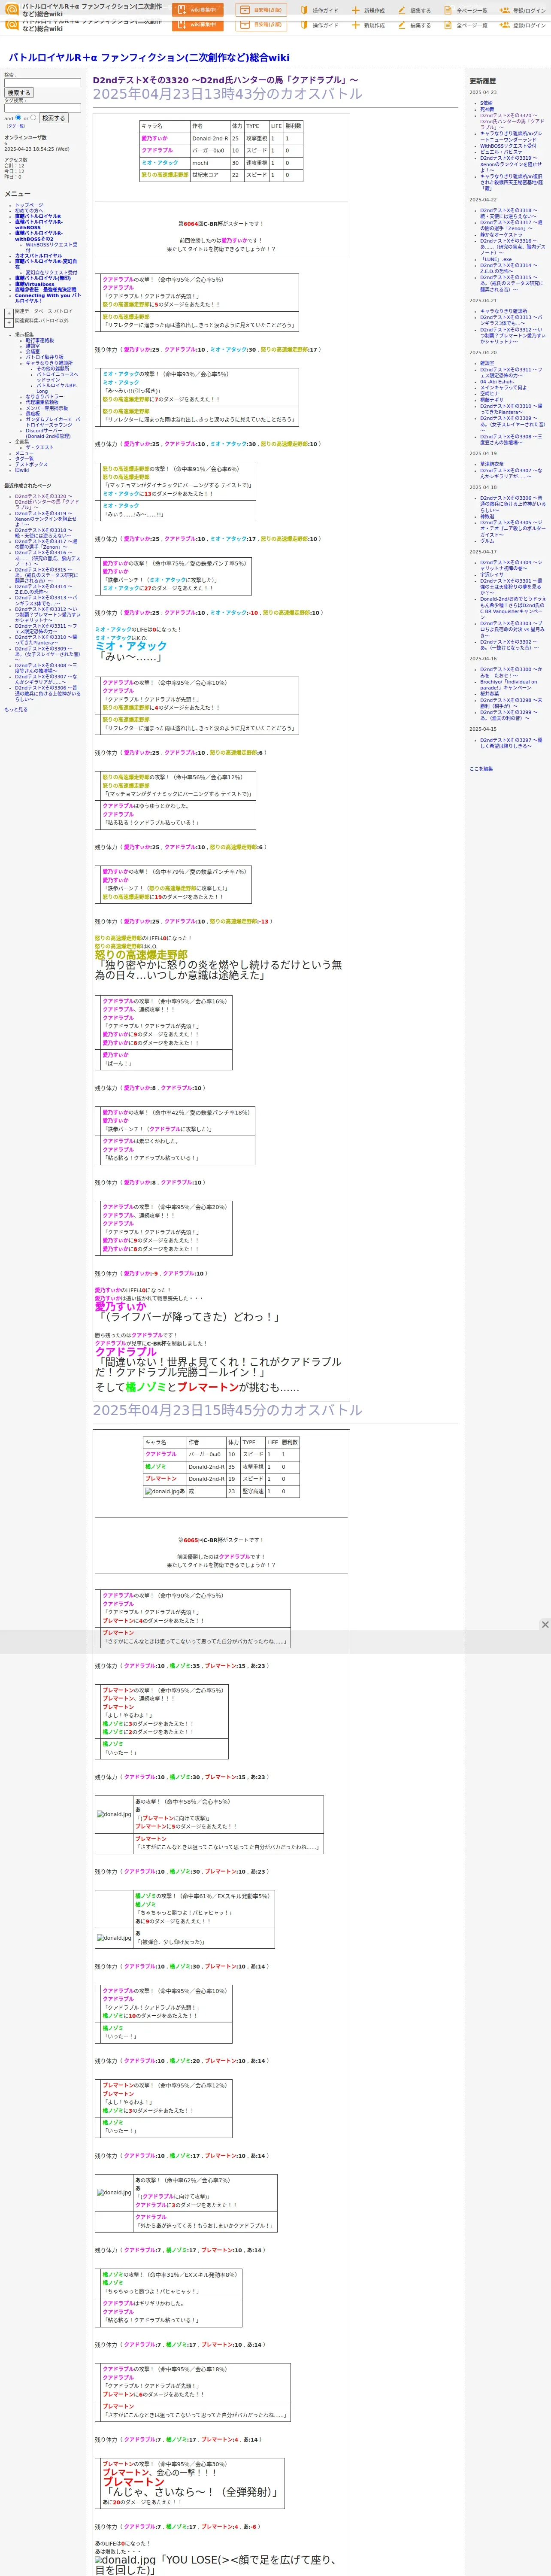This screenshot has width=551, height=2576.
Task: Open 桜井春菜 history link
Action: [489, 693]
